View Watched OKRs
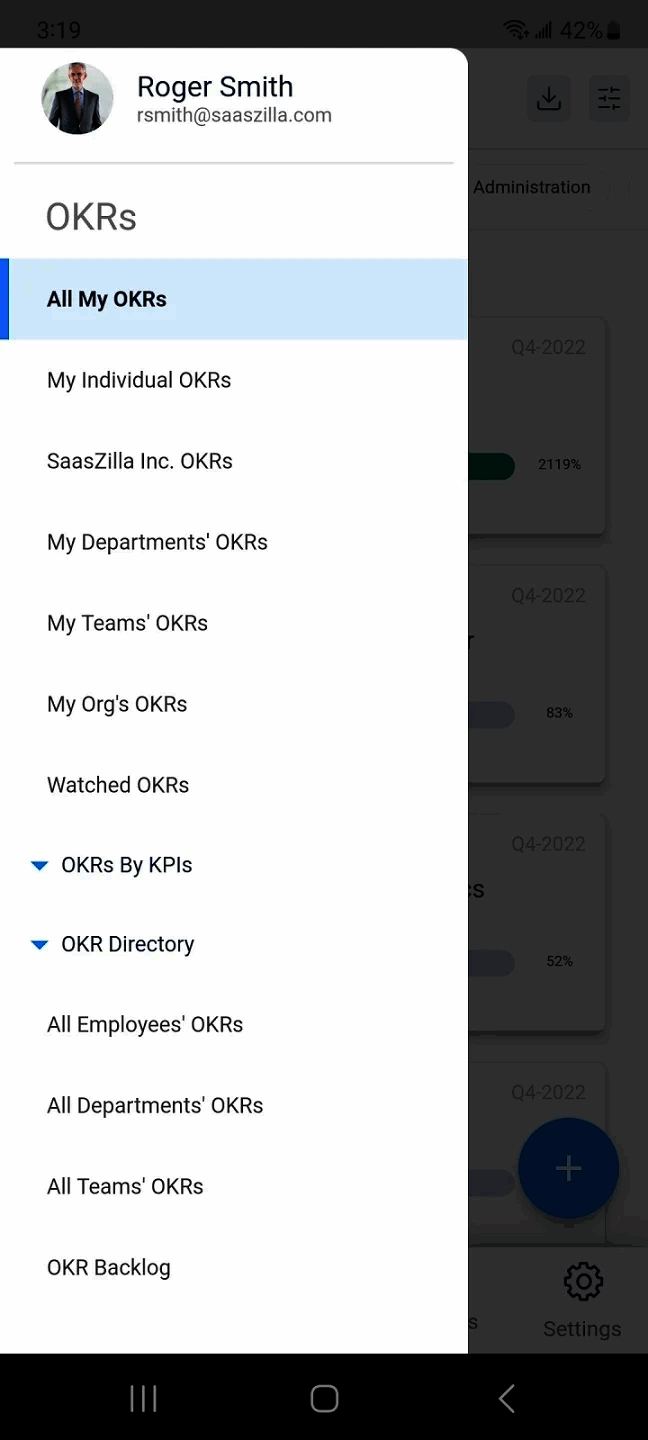 pos(118,785)
